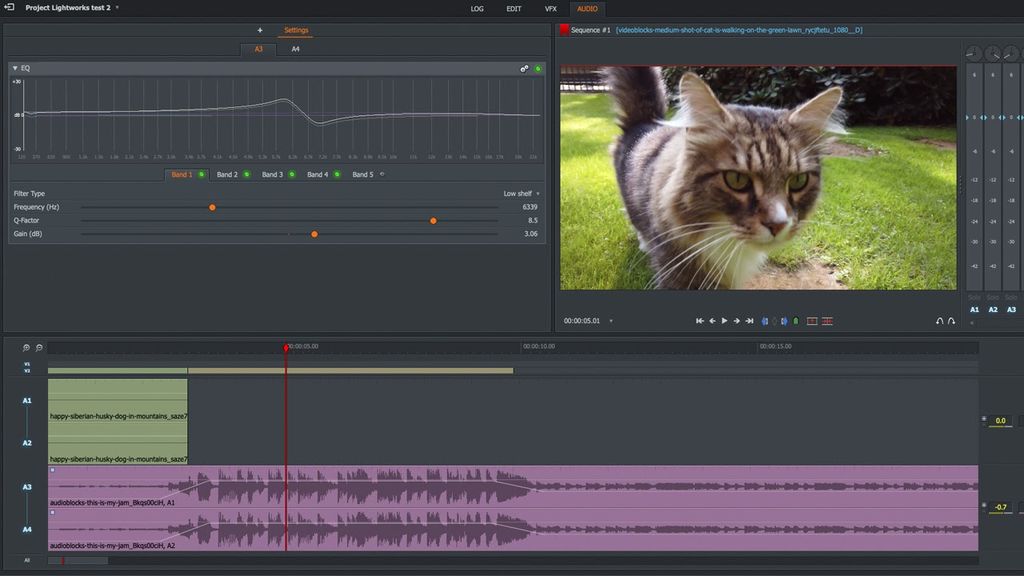Click the go-to-start transport icon

pyautogui.click(x=700, y=321)
